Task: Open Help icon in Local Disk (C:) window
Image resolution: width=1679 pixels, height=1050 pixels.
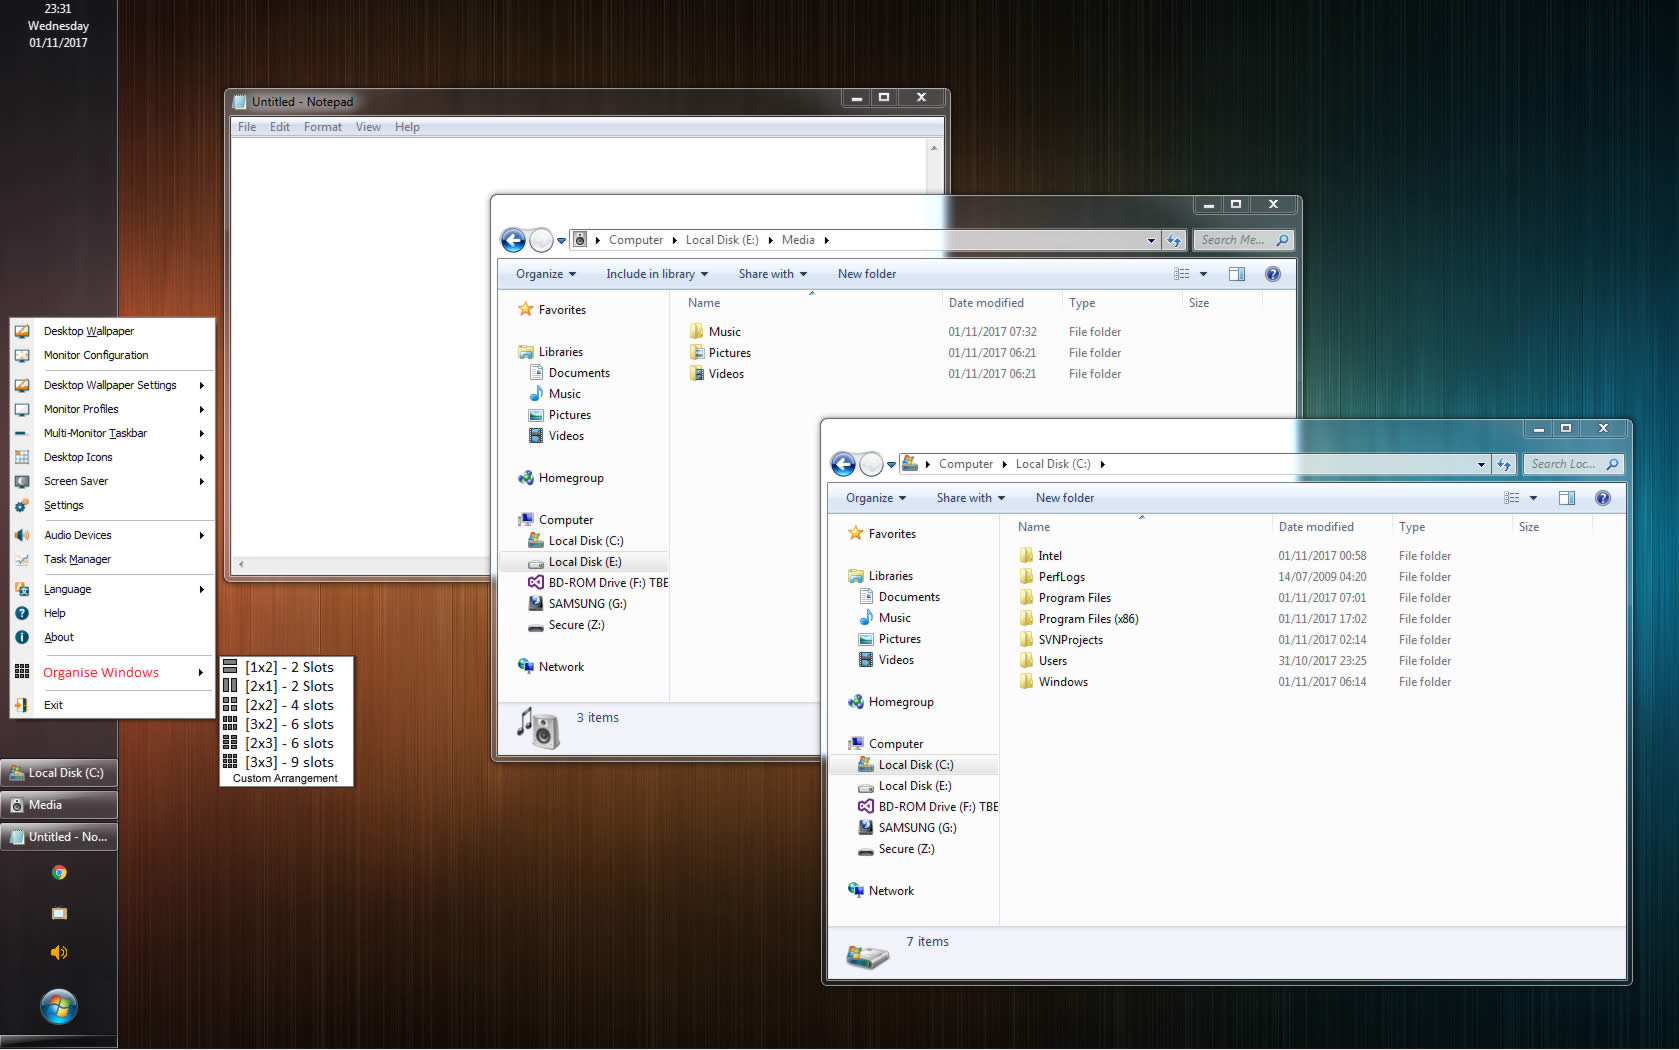Action: coord(1602,498)
